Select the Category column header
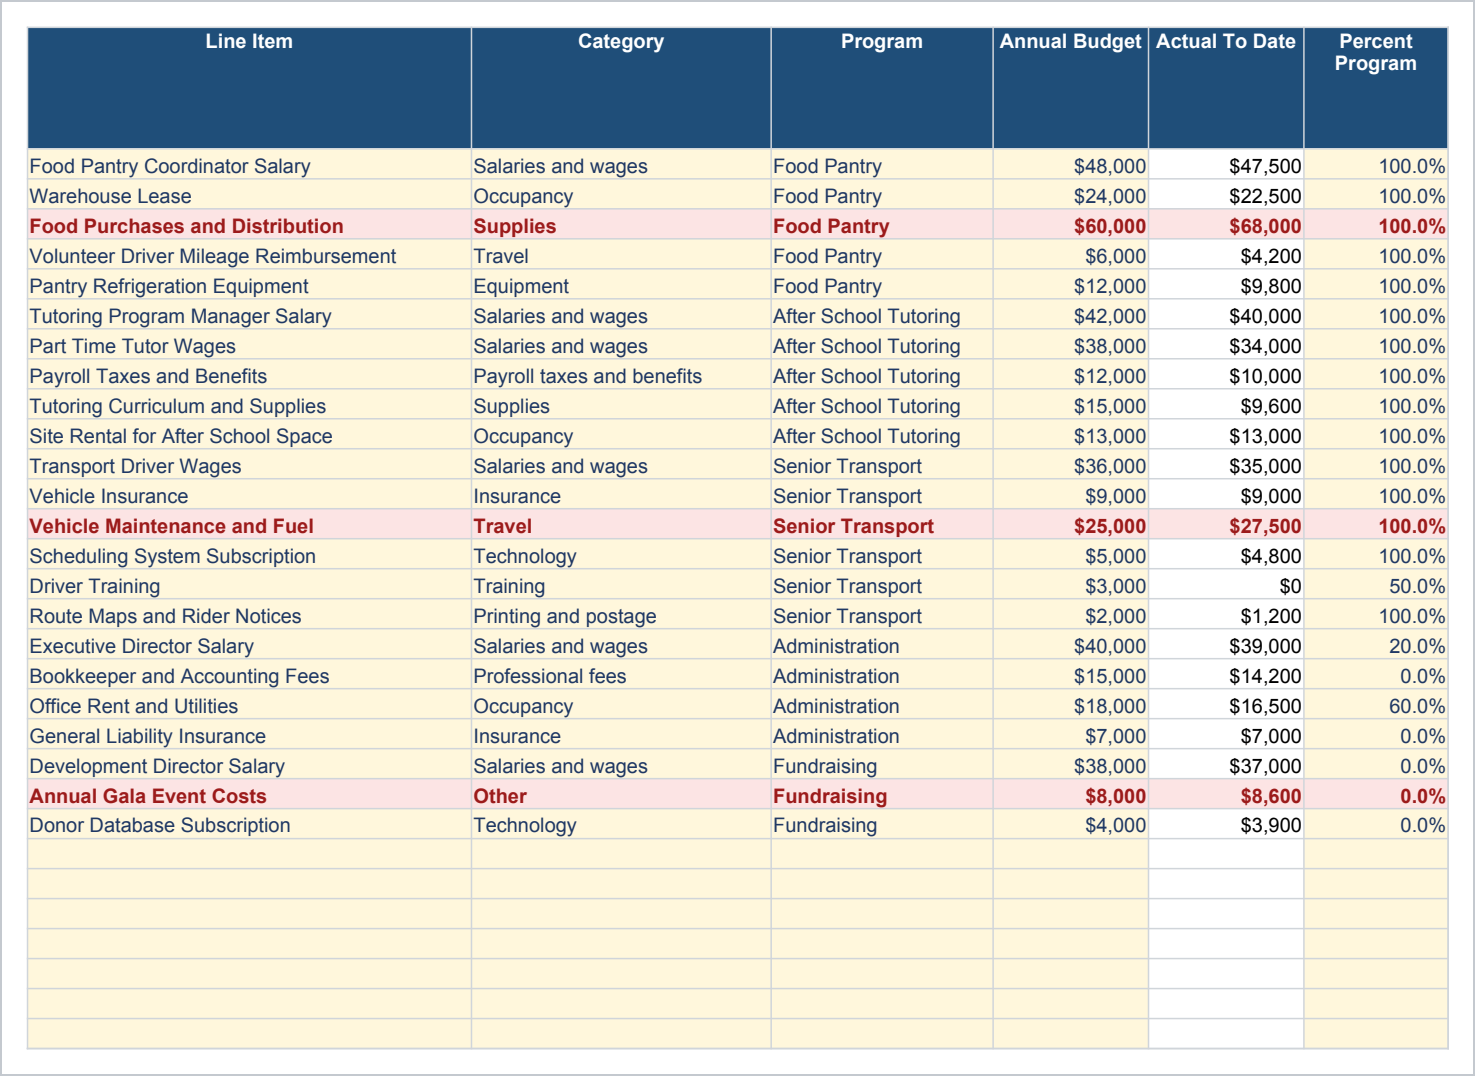This screenshot has width=1475, height=1076. pos(621,88)
